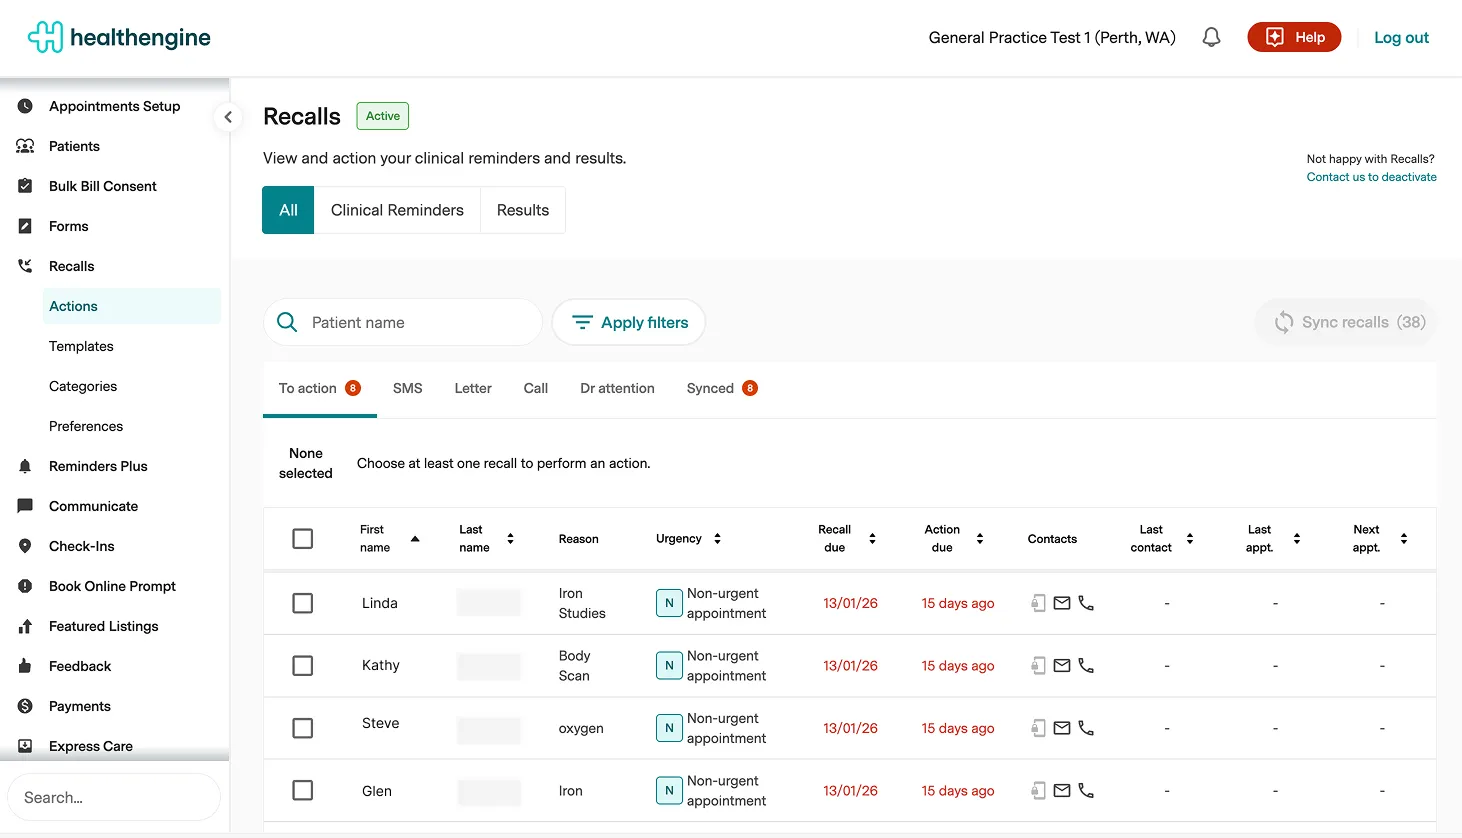Image resolution: width=1462 pixels, height=838 pixels.
Task: Toggle the select-all checkbox in table header
Action: (x=303, y=539)
